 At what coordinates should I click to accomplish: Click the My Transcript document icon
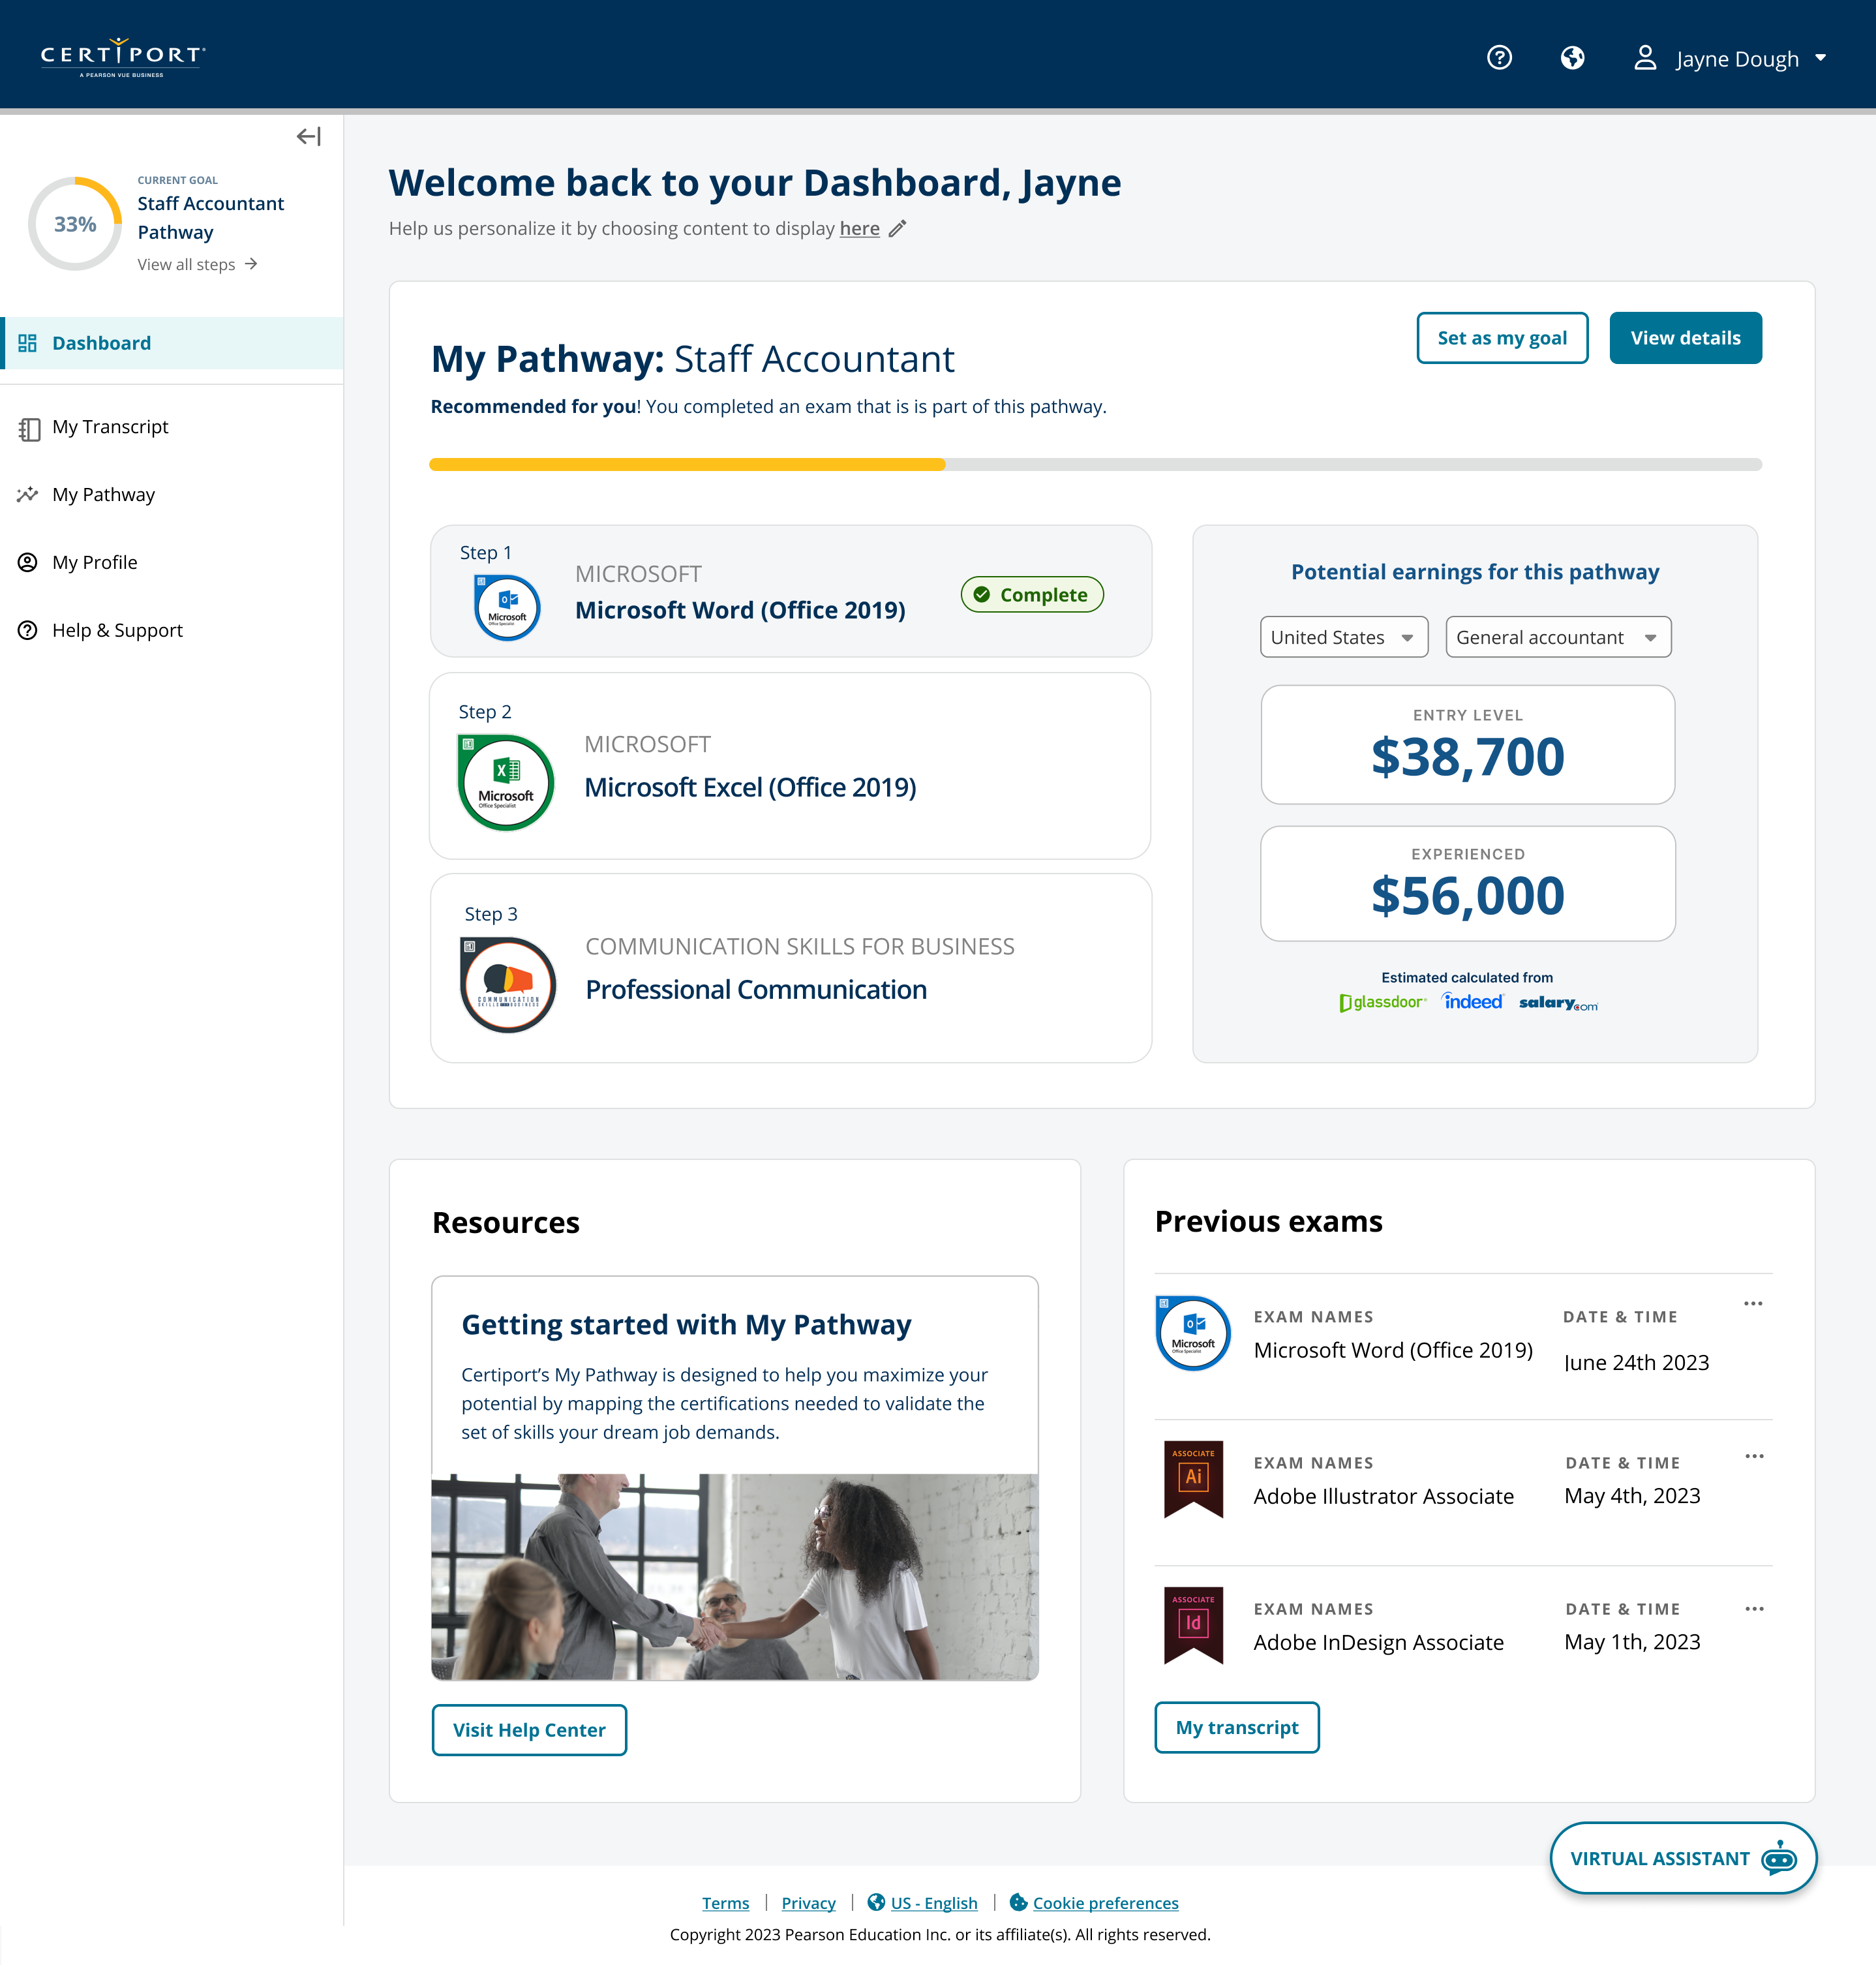29,429
